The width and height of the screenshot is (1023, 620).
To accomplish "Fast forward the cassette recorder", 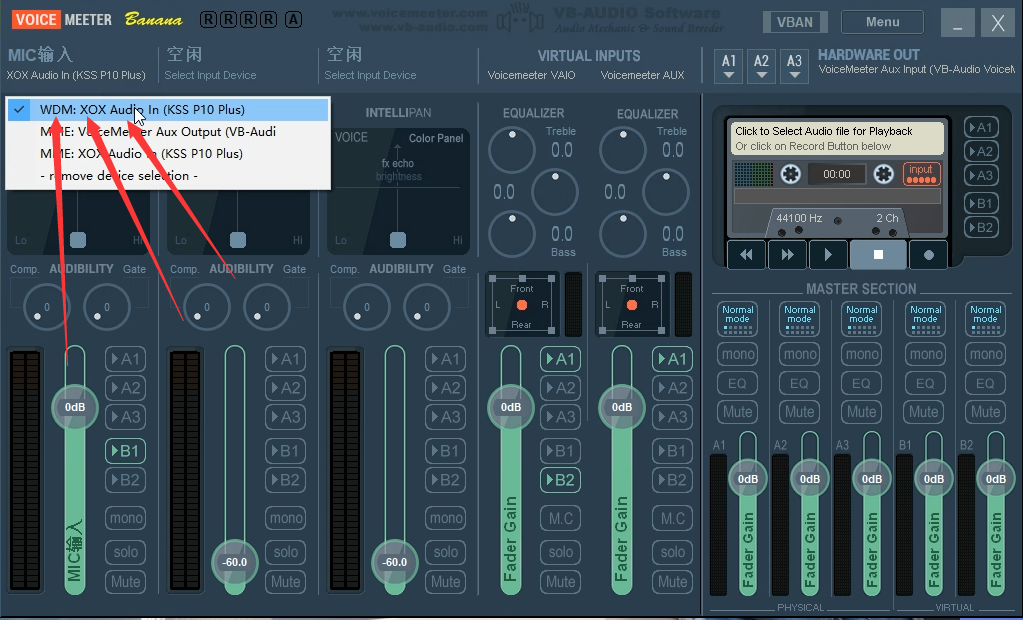I will point(787,255).
